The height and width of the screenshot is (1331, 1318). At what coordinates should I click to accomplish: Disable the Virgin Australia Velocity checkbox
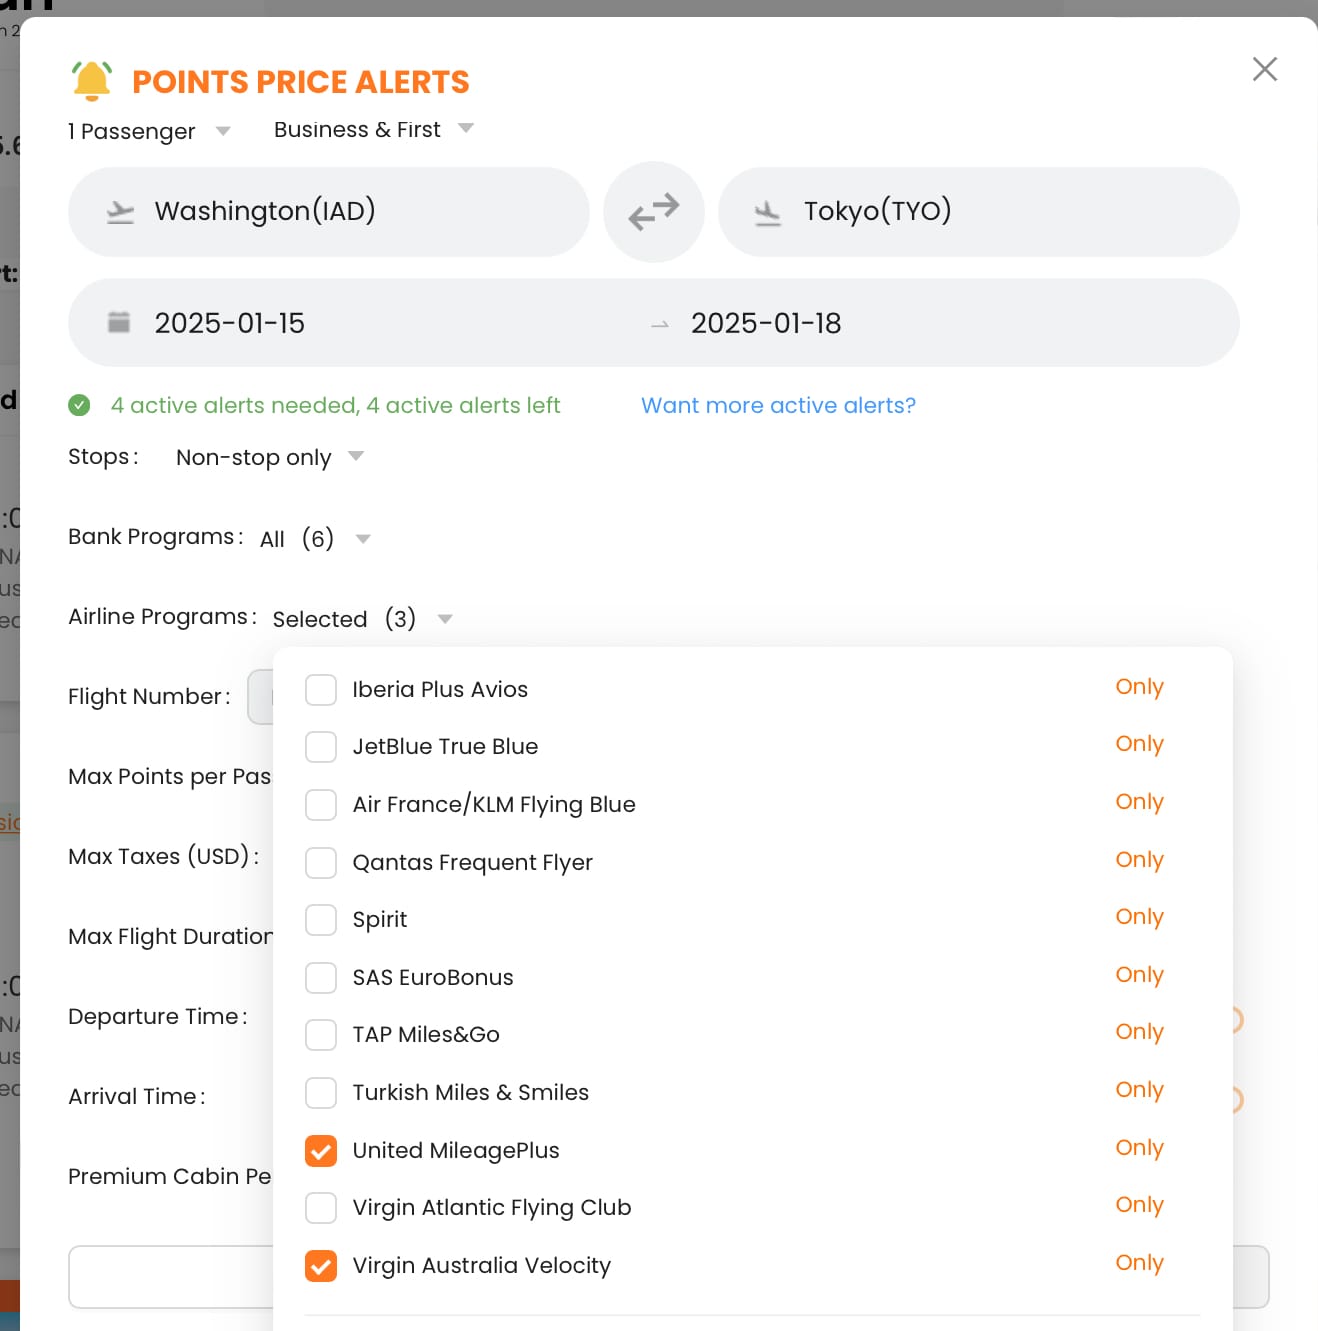tap(321, 1266)
